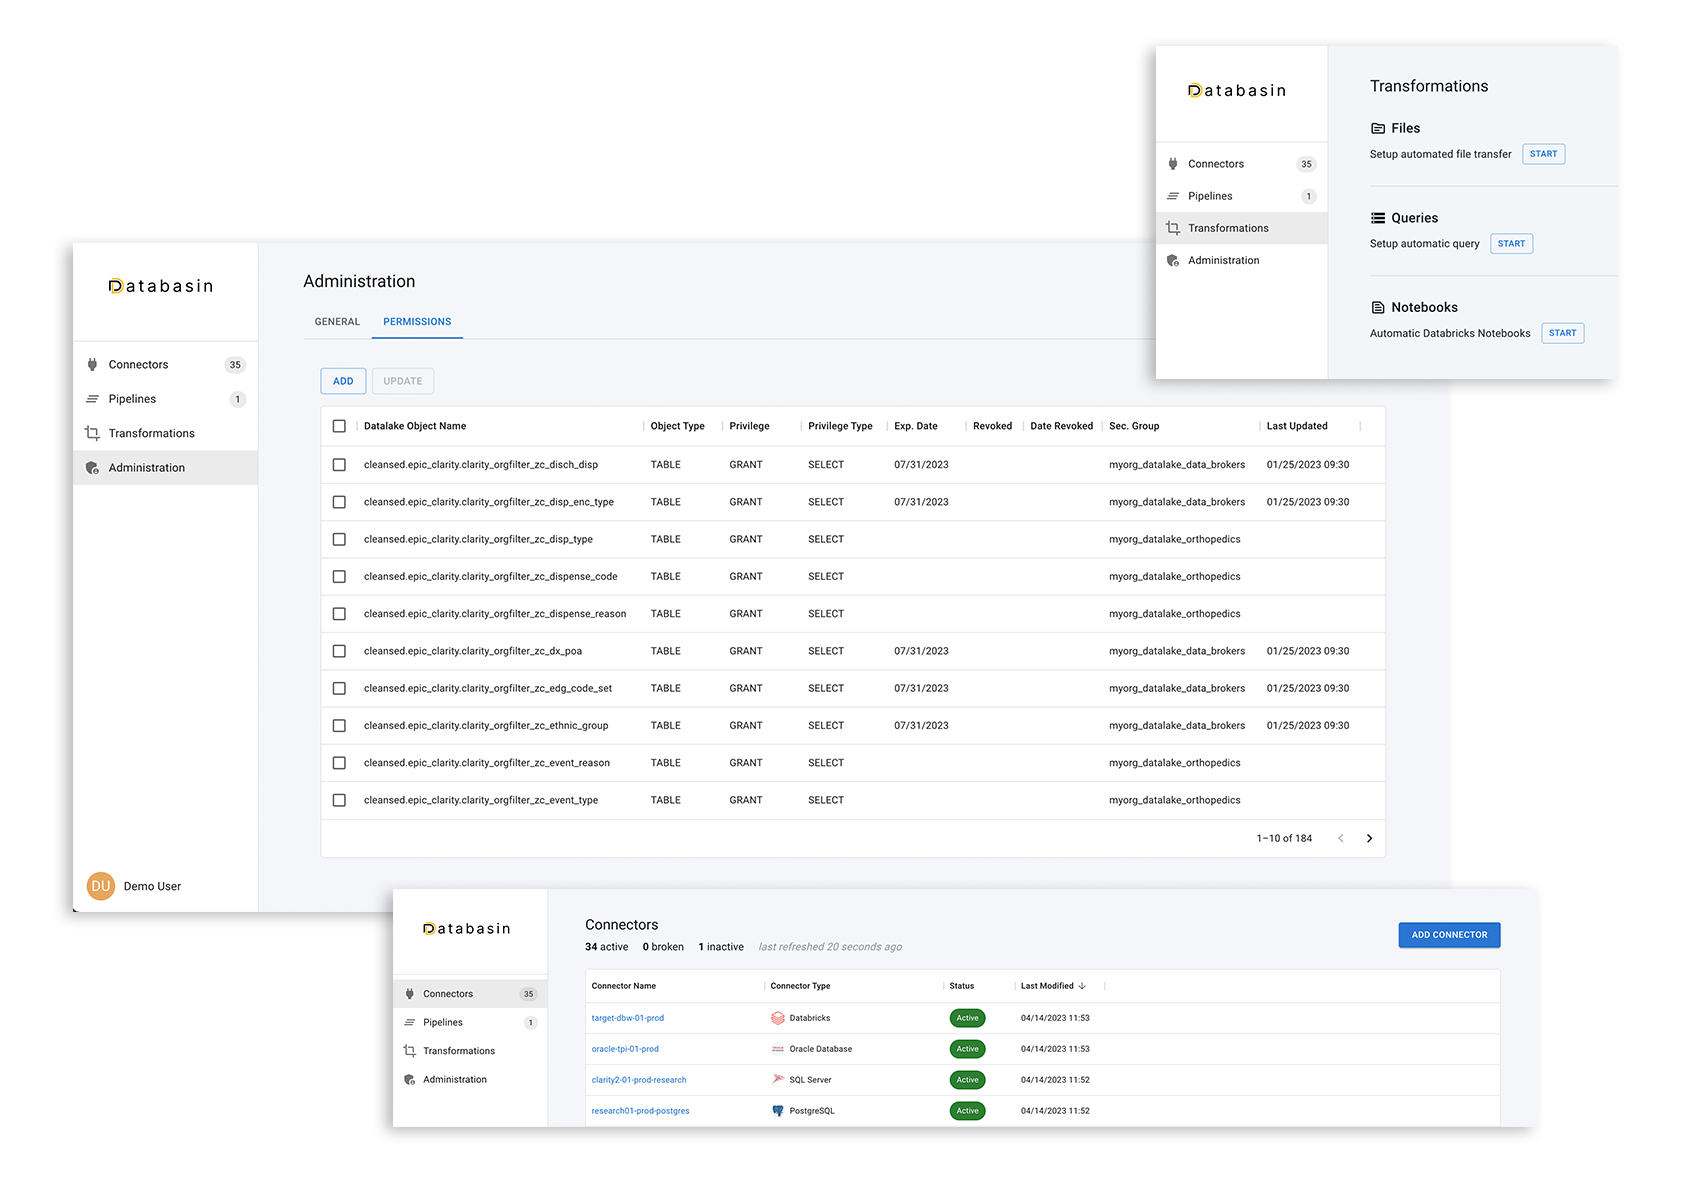This screenshot has height=1181, width=1690.
Task: Click Administration shield icon in Transformations window sidebar
Action: (1173, 260)
